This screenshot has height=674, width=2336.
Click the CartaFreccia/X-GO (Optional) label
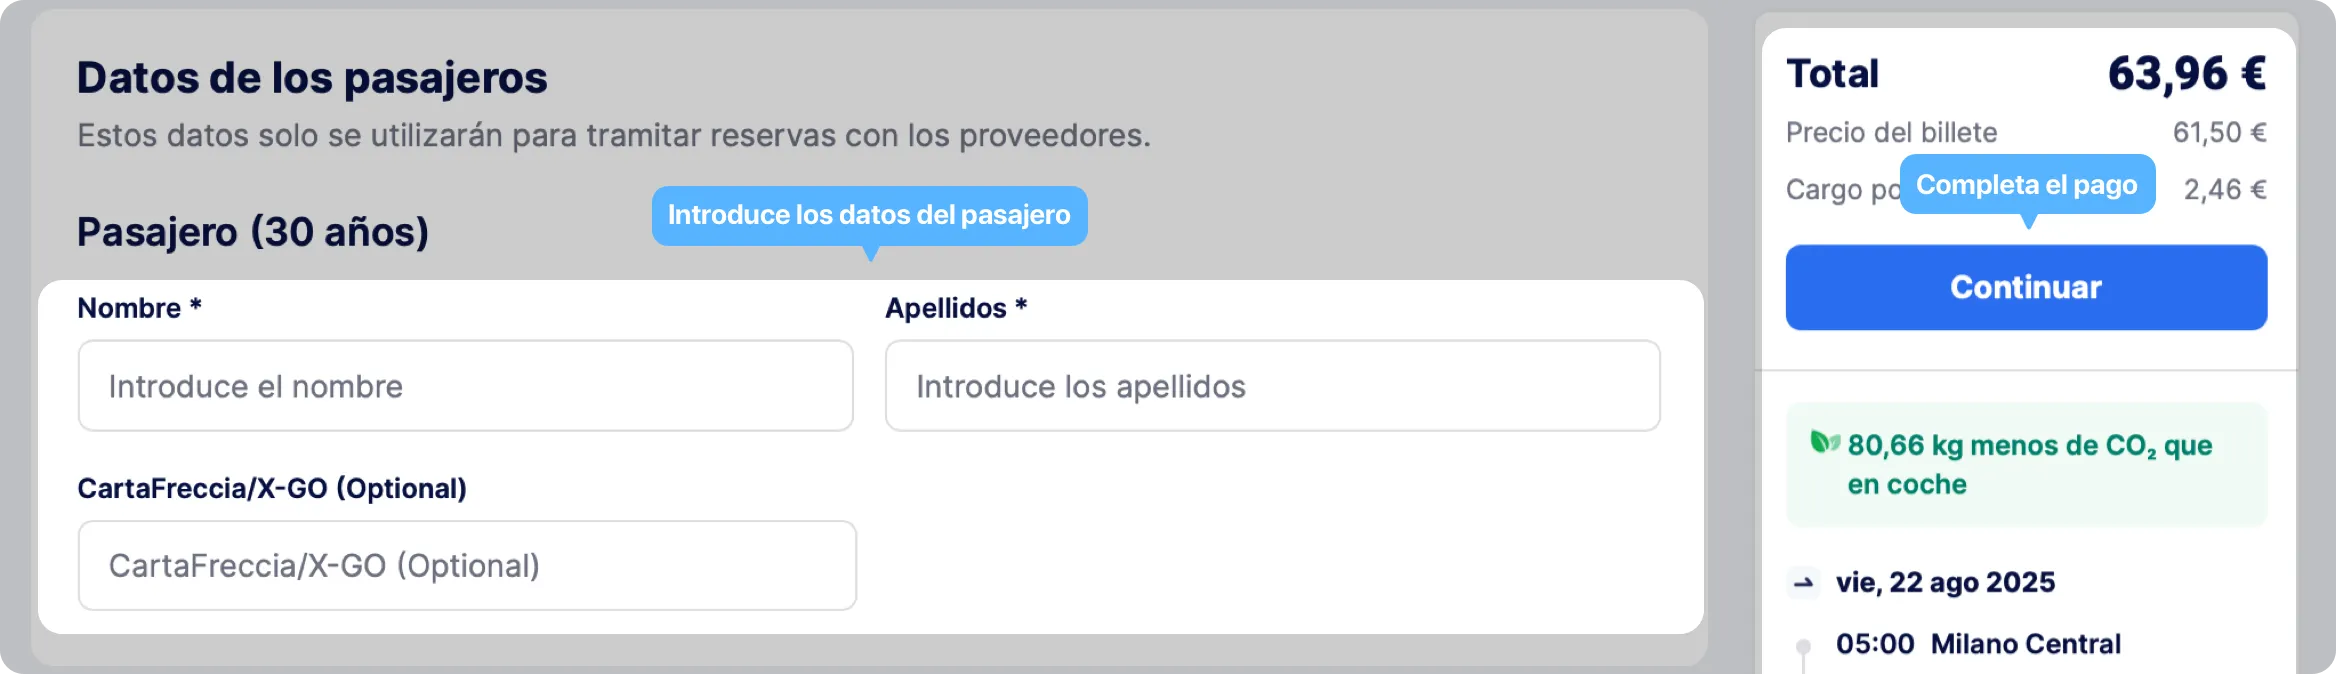point(272,488)
